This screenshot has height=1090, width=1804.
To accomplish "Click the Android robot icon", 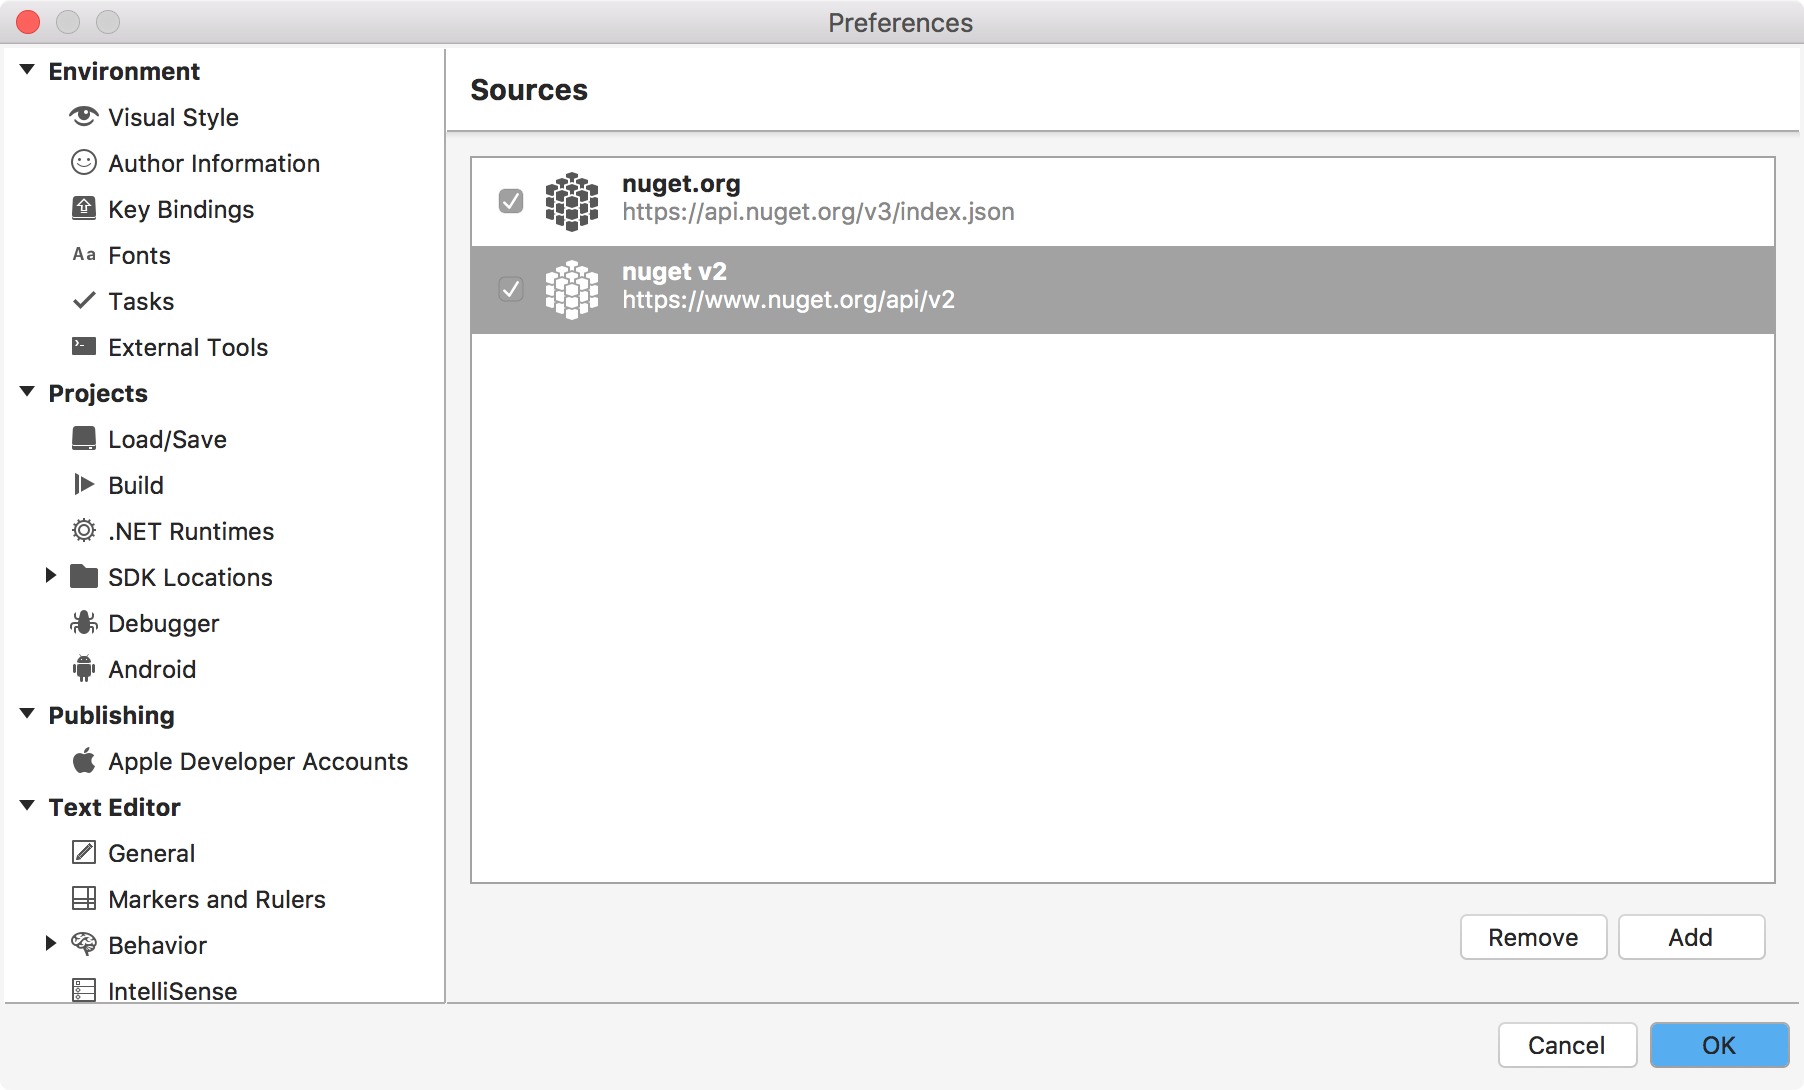I will tap(84, 669).
